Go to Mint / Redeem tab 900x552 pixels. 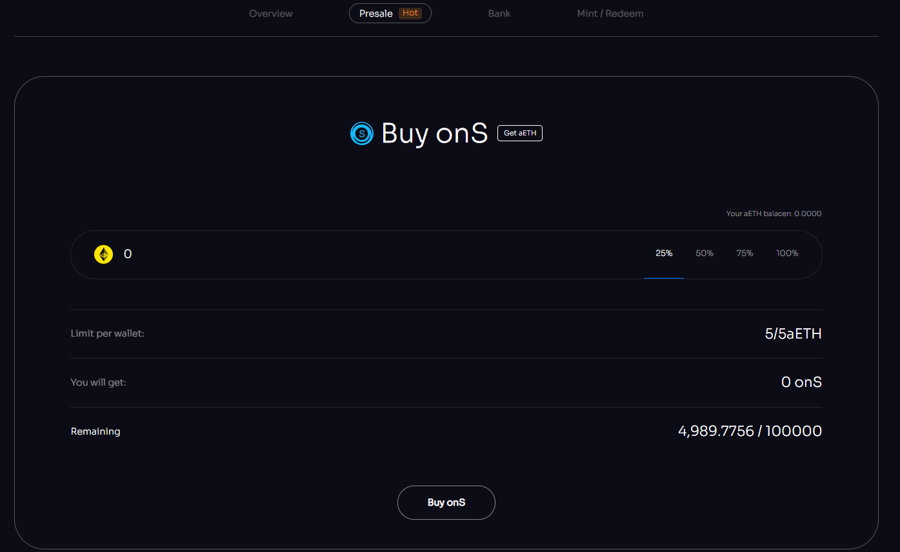click(610, 14)
